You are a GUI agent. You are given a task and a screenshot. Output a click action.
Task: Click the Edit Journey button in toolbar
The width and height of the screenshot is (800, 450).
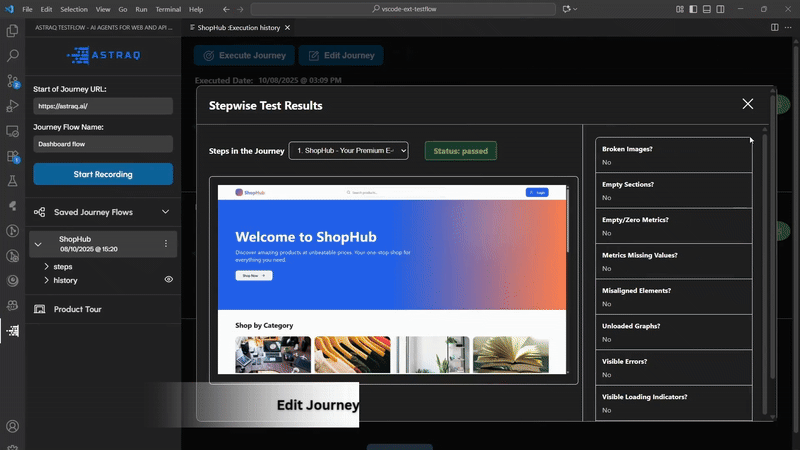(341, 55)
